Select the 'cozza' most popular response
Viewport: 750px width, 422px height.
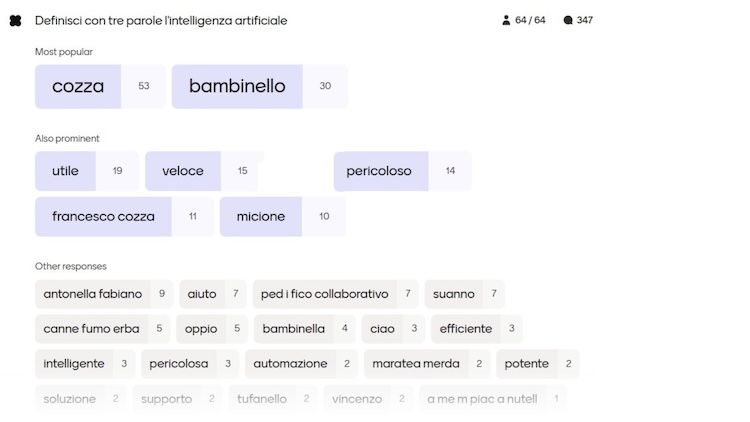[x=78, y=87]
